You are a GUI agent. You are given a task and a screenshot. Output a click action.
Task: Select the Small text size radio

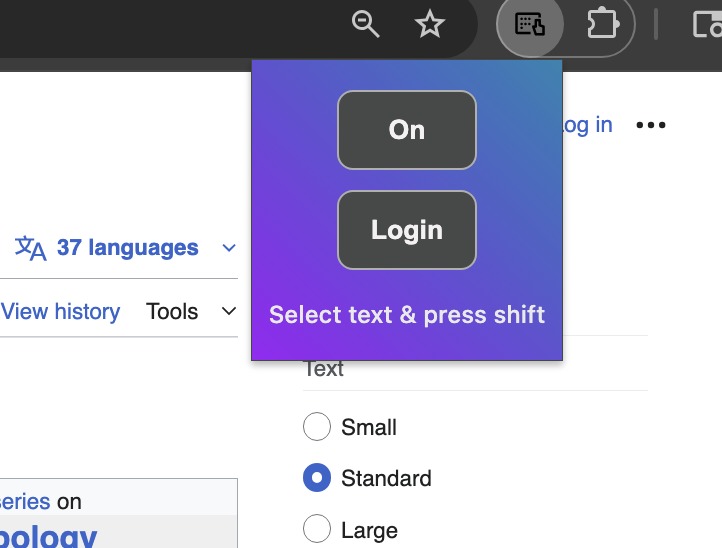[317, 426]
